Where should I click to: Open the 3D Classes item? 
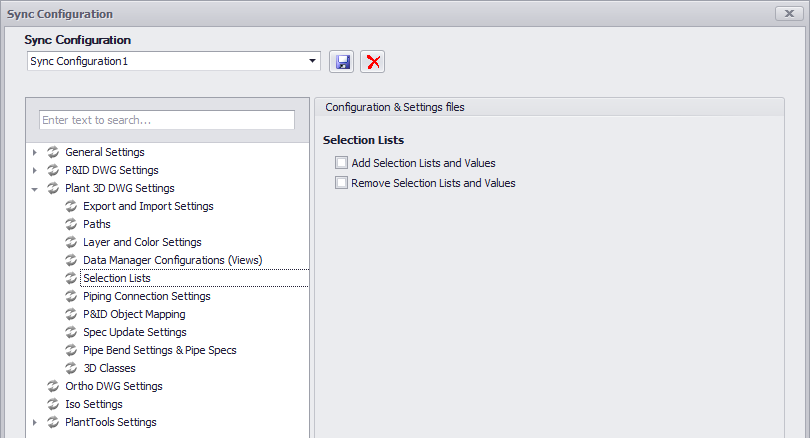[x=110, y=368]
